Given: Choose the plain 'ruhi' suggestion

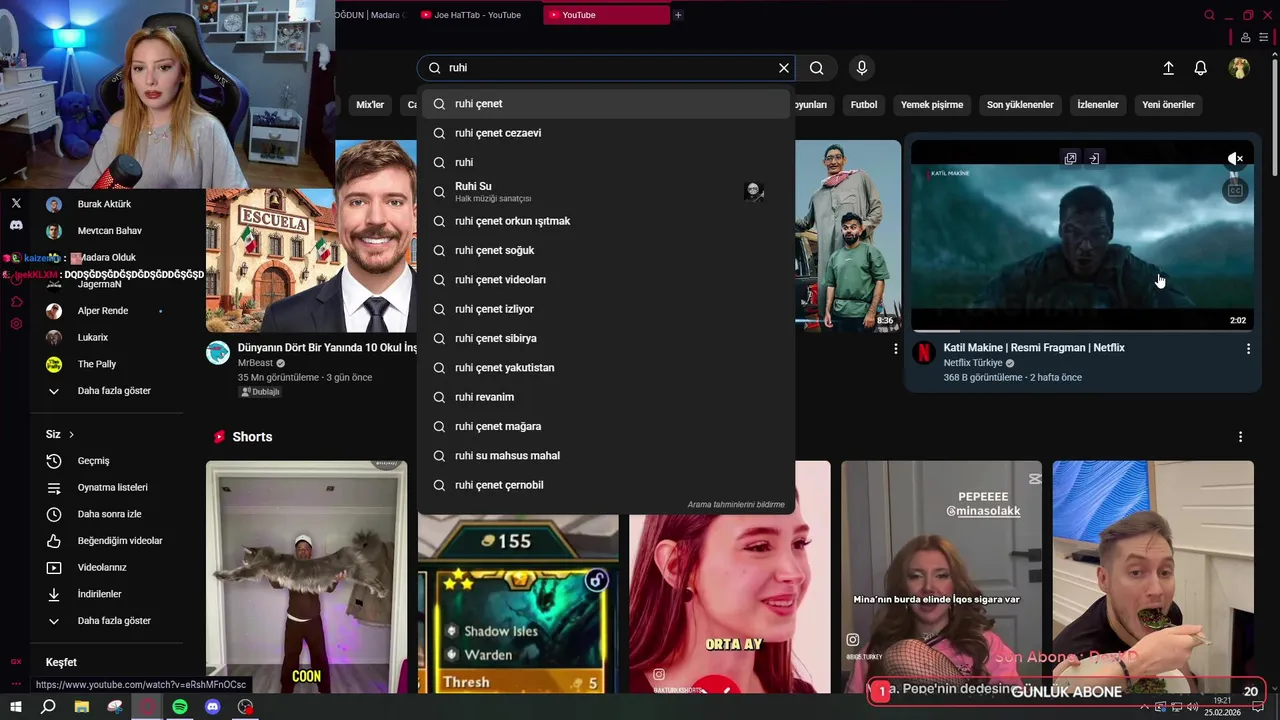Looking at the screenshot, I should pyautogui.click(x=606, y=162).
